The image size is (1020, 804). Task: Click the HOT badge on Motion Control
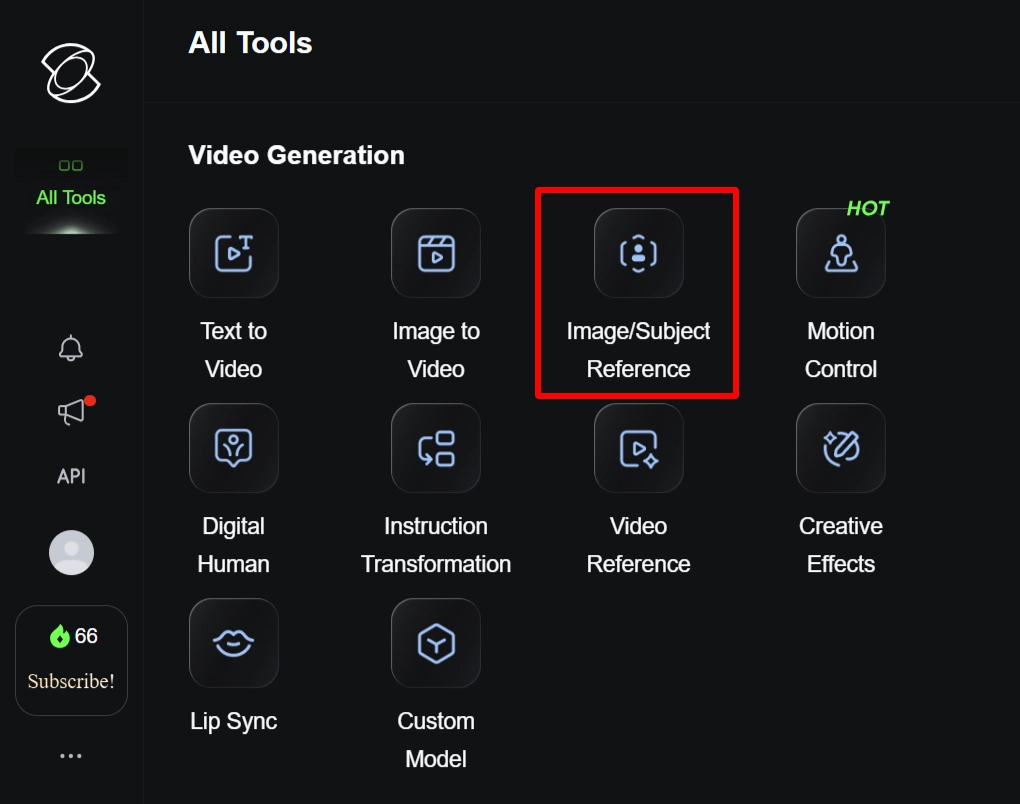[869, 208]
